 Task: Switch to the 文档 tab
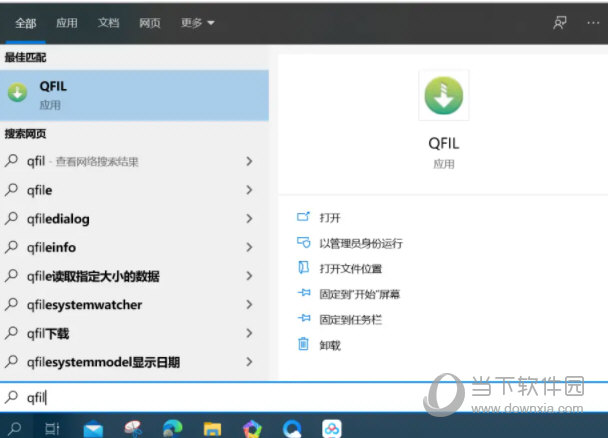(x=108, y=23)
